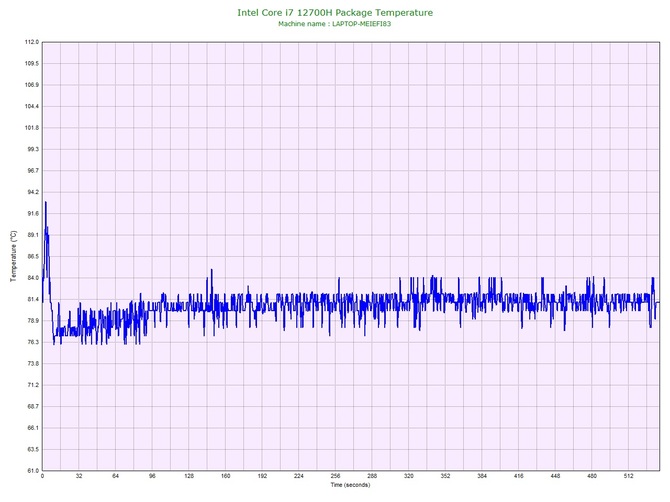The image size is (670, 502).
Task: Click the 224 tick label on the time axis
Action: [299, 476]
